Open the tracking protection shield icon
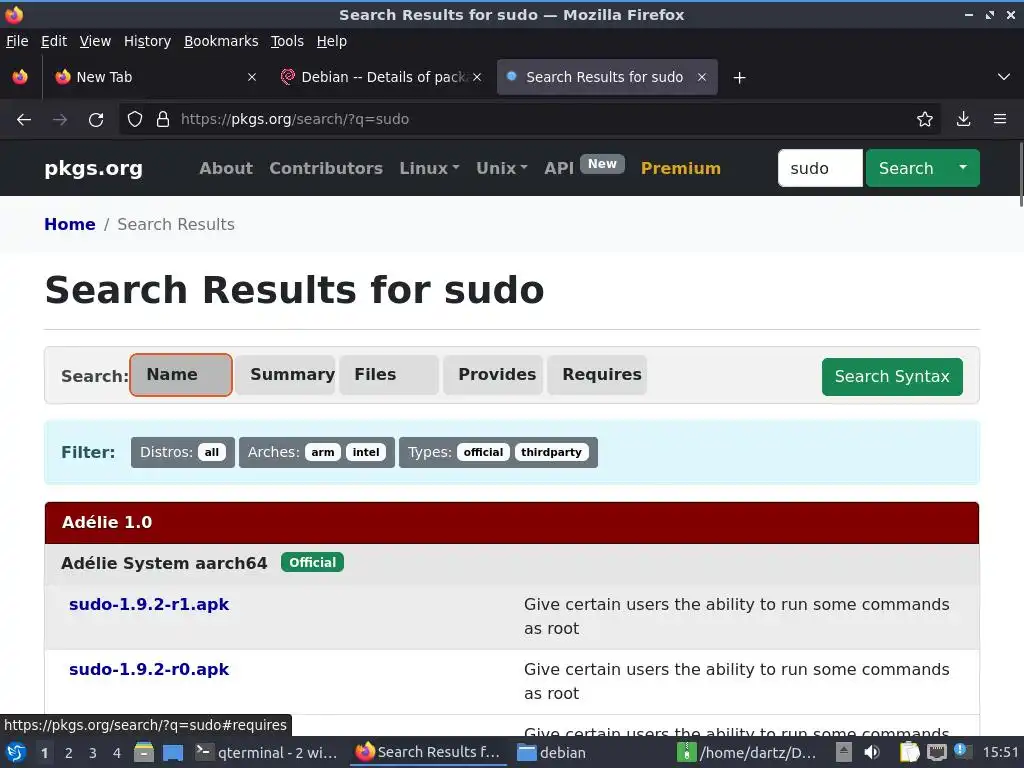The height and width of the screenshot is (768, 1024). point(135,120)
